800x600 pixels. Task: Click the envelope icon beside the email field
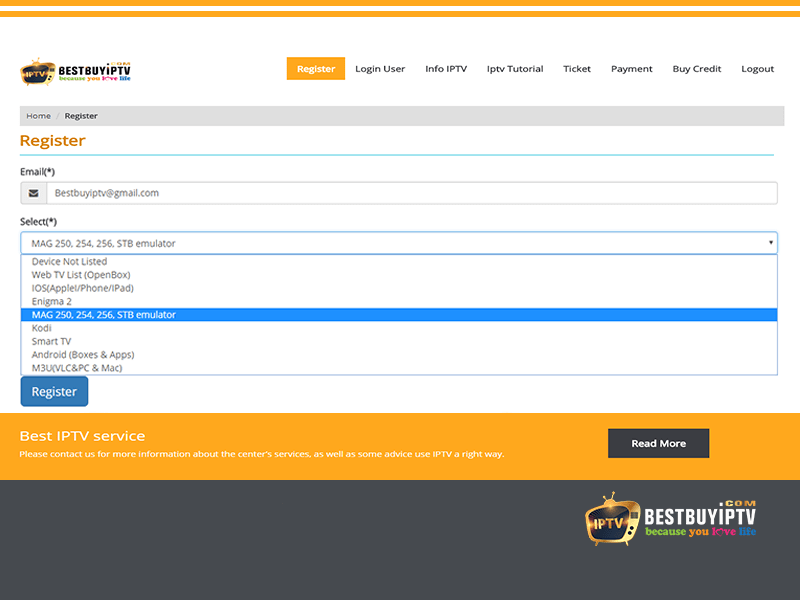tap(33, 192)
